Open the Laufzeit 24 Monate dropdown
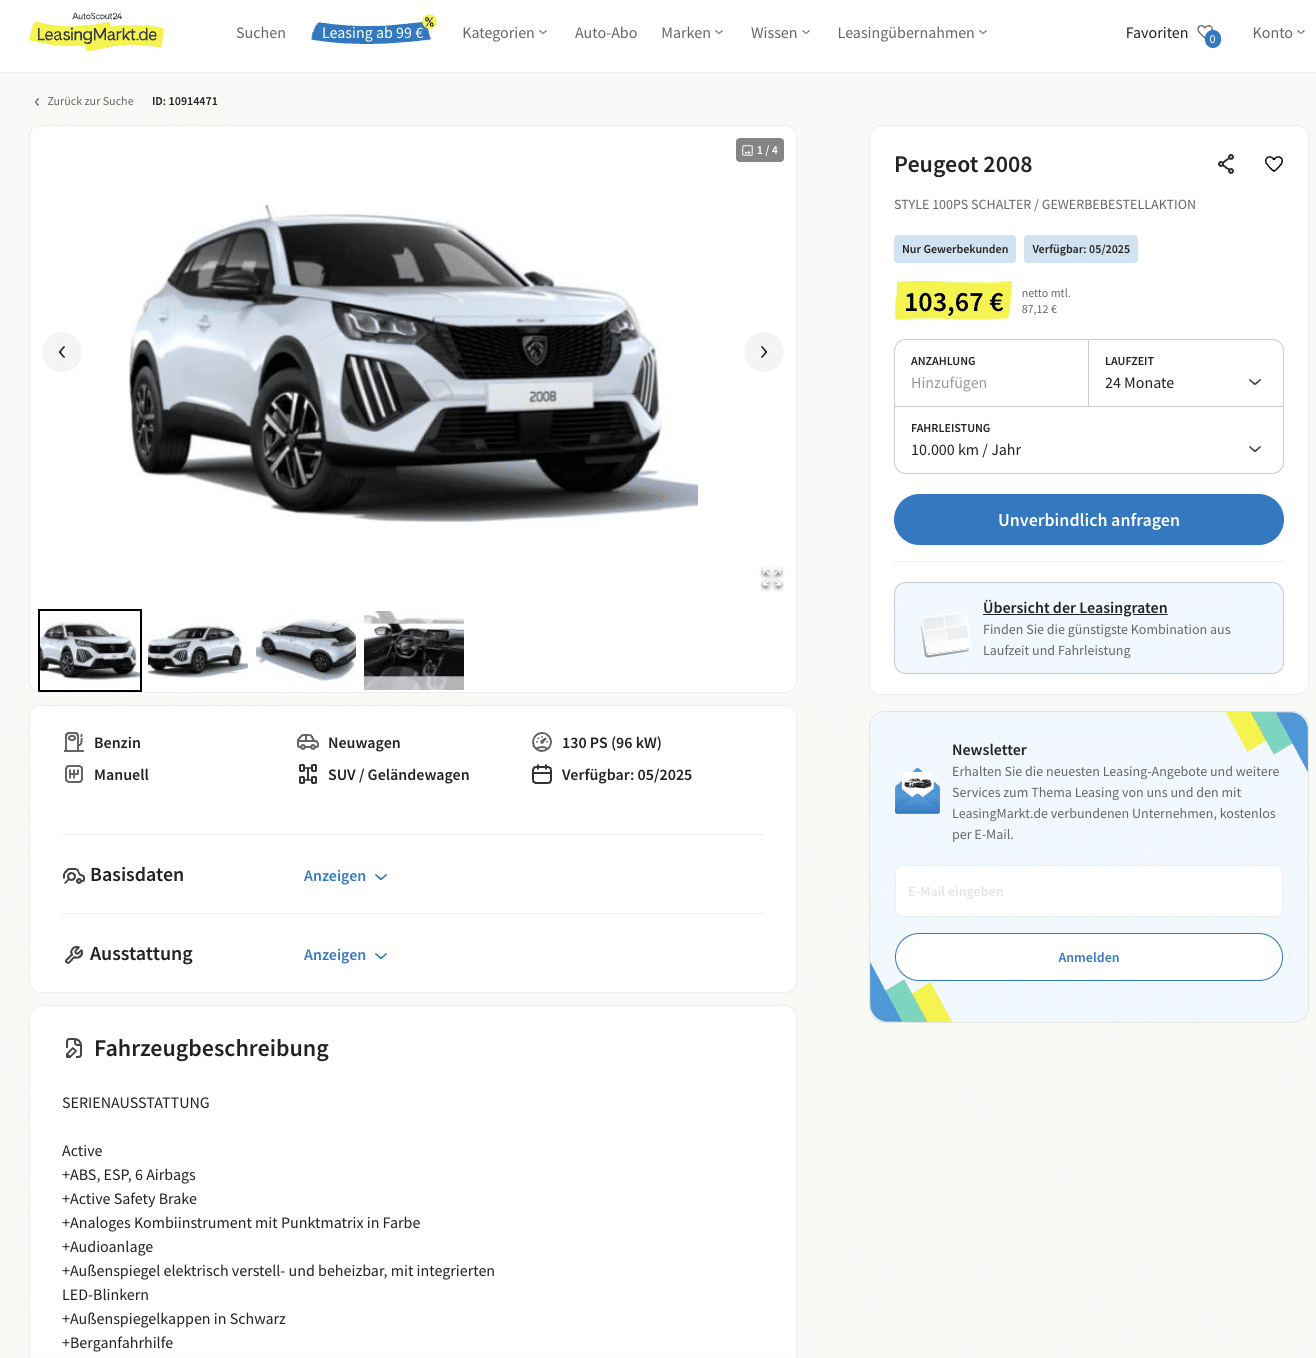 tap(1185, 373)
